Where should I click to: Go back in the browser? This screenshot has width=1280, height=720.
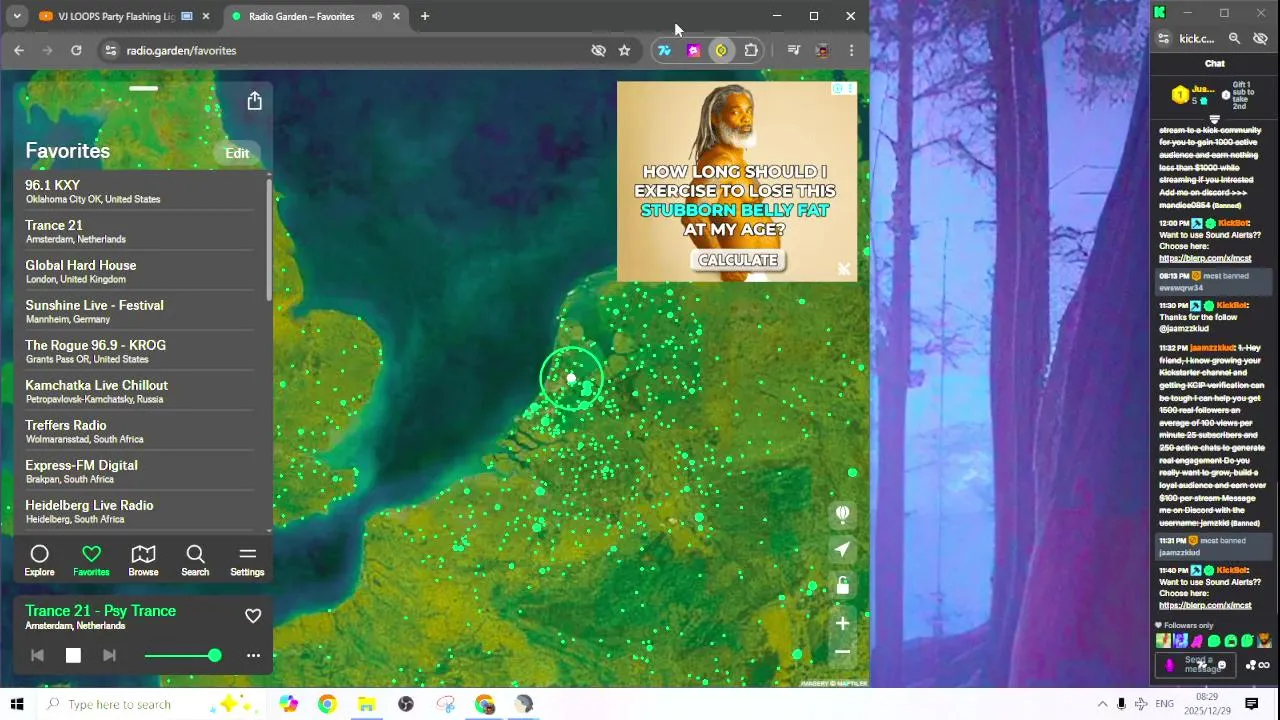point(19,50)
